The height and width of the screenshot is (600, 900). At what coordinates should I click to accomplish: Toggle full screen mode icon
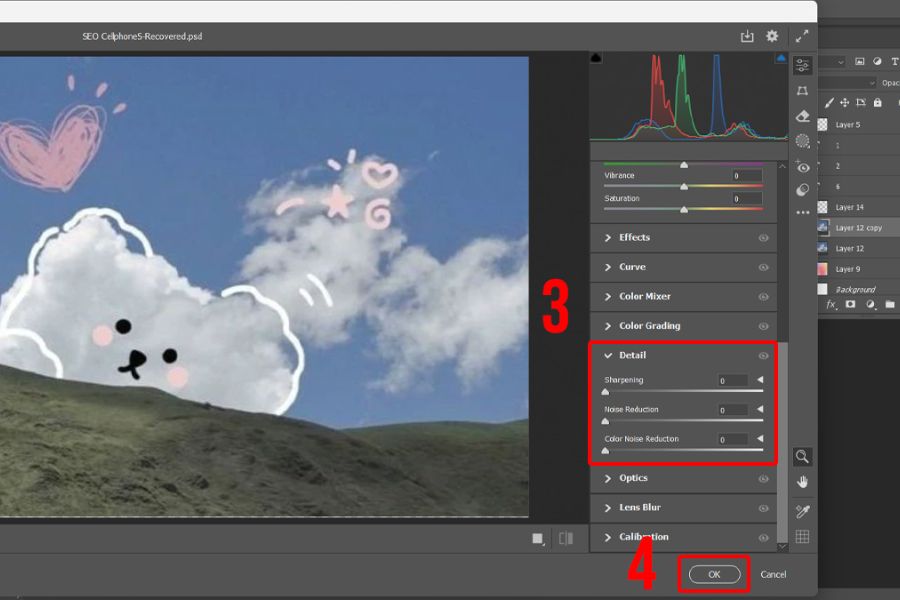[802, 36]
